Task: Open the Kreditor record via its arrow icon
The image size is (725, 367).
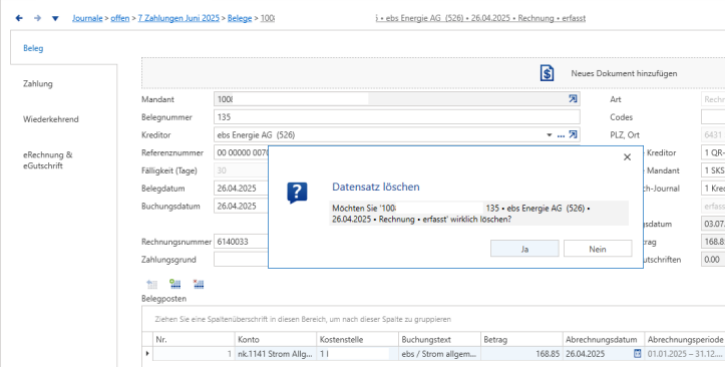Action: click(573, 135)
